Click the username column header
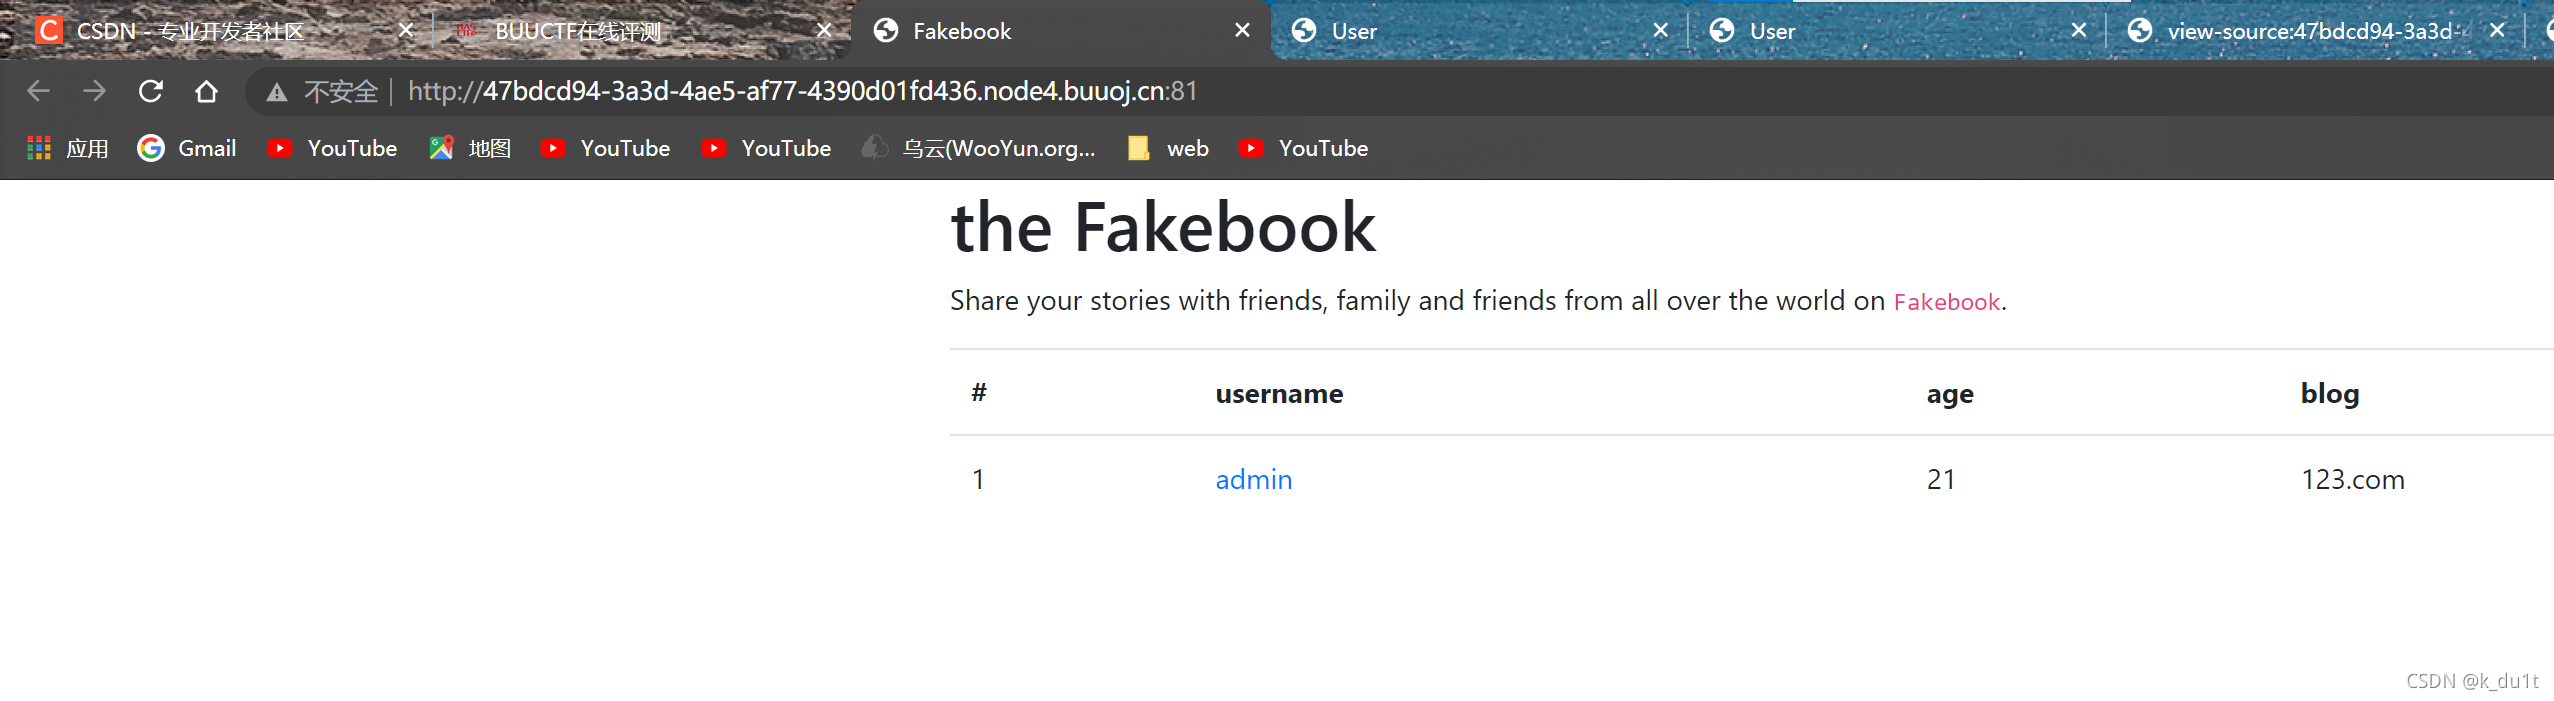The width and height of the screenshot is (2554, 701). [1279, 394]
